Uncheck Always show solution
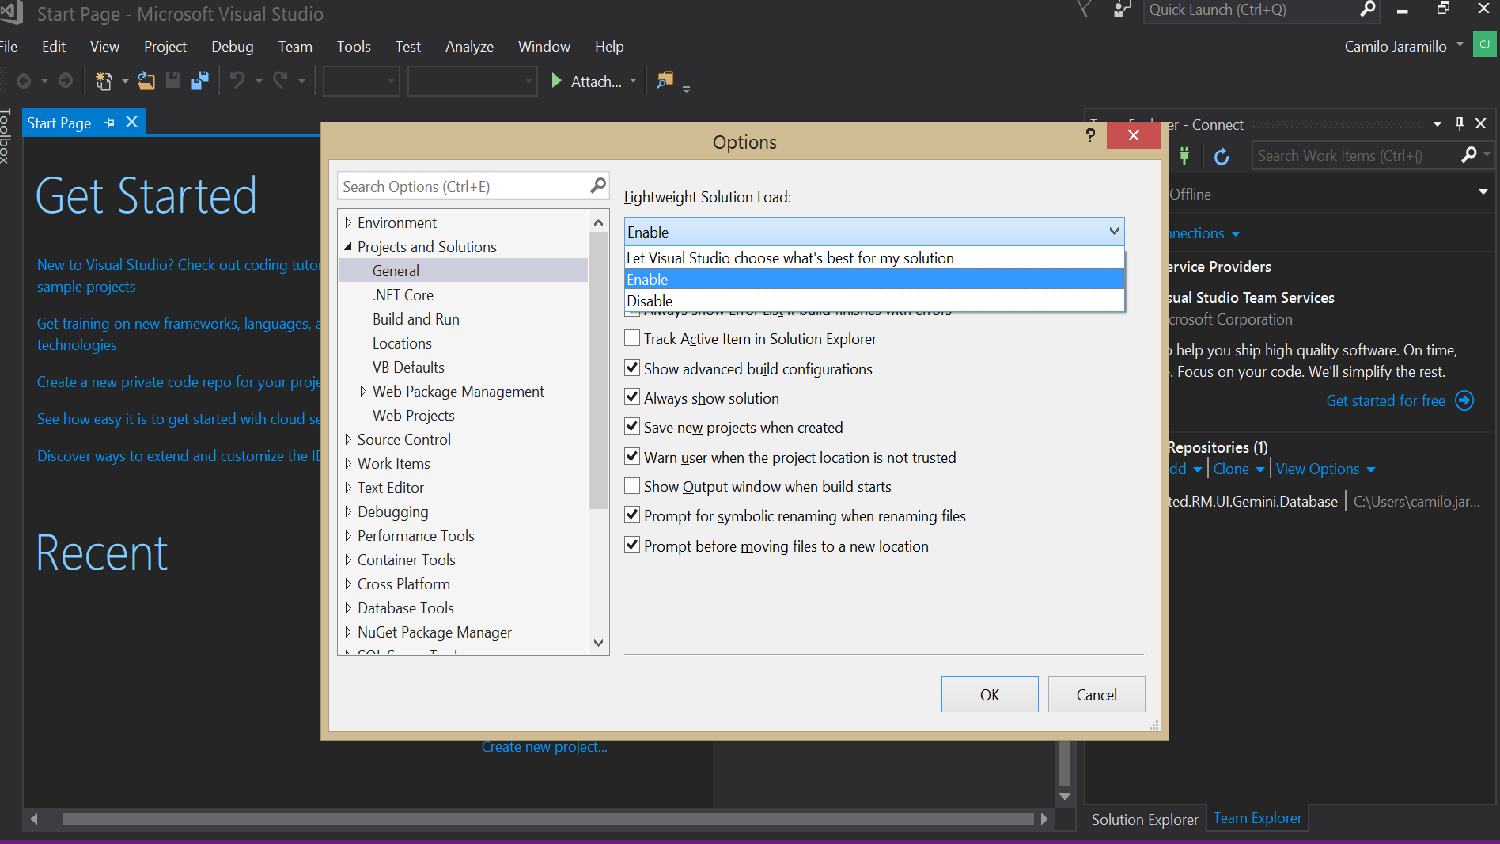Screen dimensions: 1500x844 pos(632,397)
